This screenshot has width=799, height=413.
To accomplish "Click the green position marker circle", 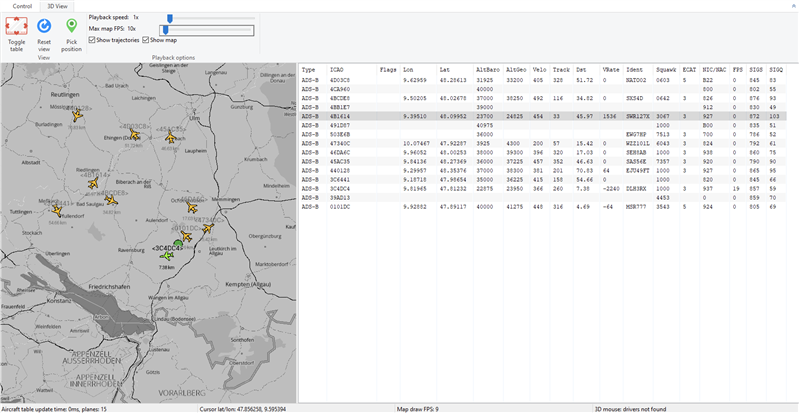I will 178,243.
